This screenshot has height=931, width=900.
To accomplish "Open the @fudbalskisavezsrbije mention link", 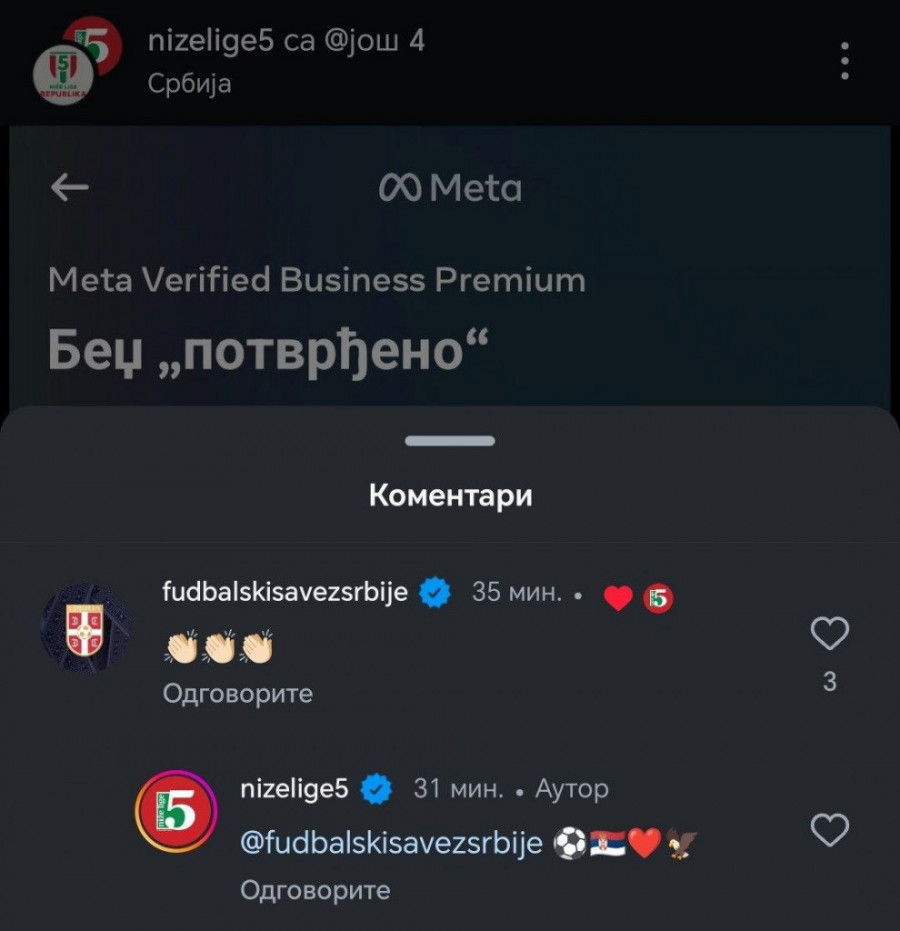I will tap(391, 843).
